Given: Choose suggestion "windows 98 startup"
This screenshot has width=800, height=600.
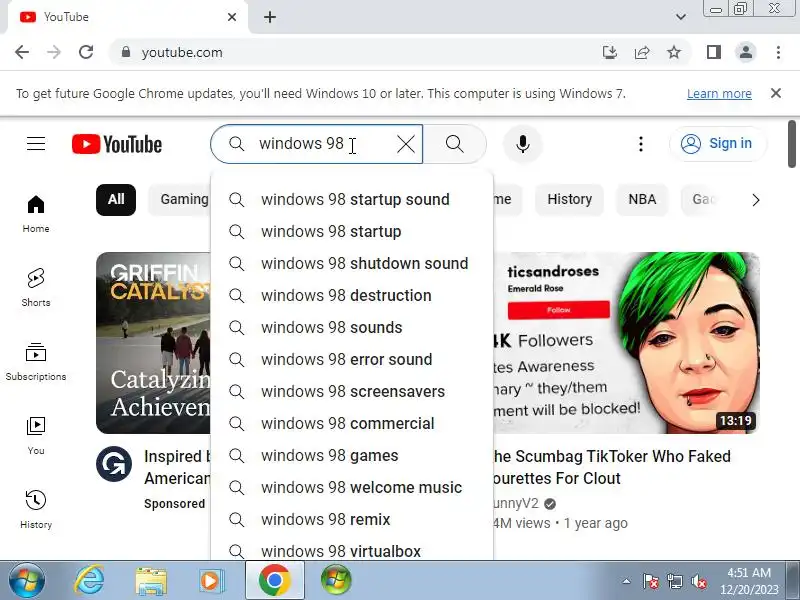Looking at the screenshot, I should tap(352, 232).
